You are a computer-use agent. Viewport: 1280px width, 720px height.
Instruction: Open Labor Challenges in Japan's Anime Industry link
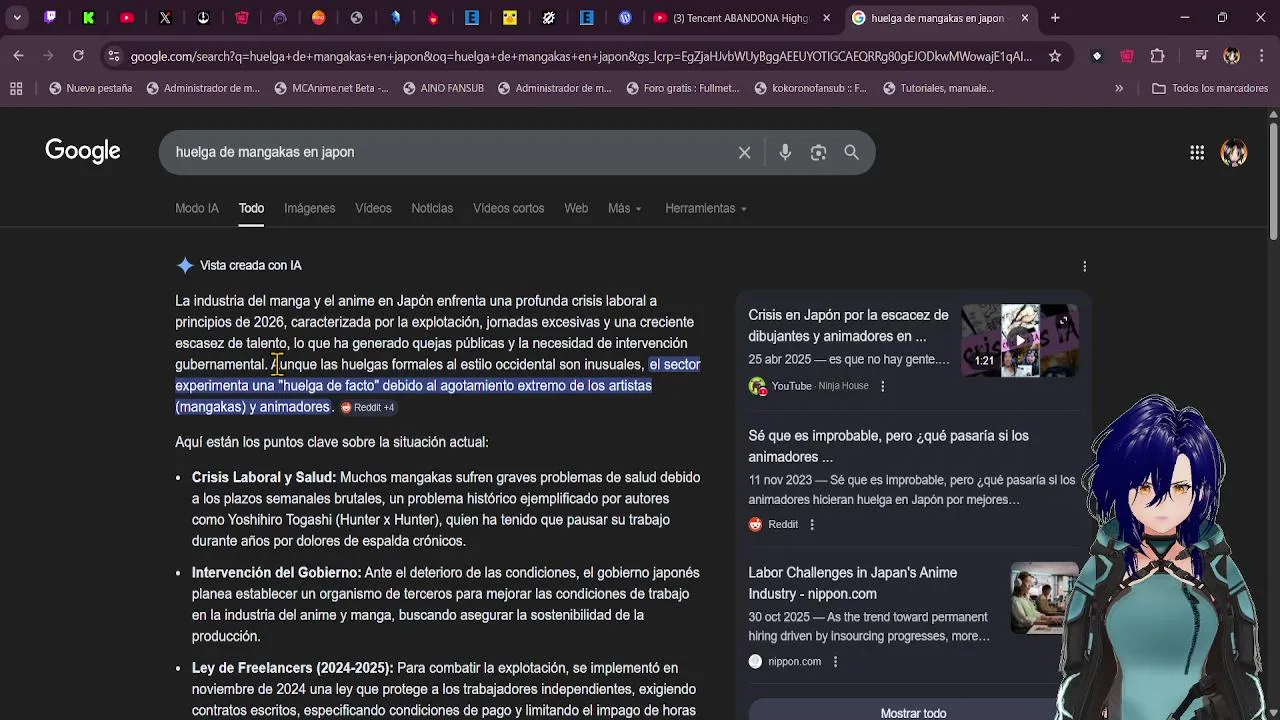click(852, 583)
